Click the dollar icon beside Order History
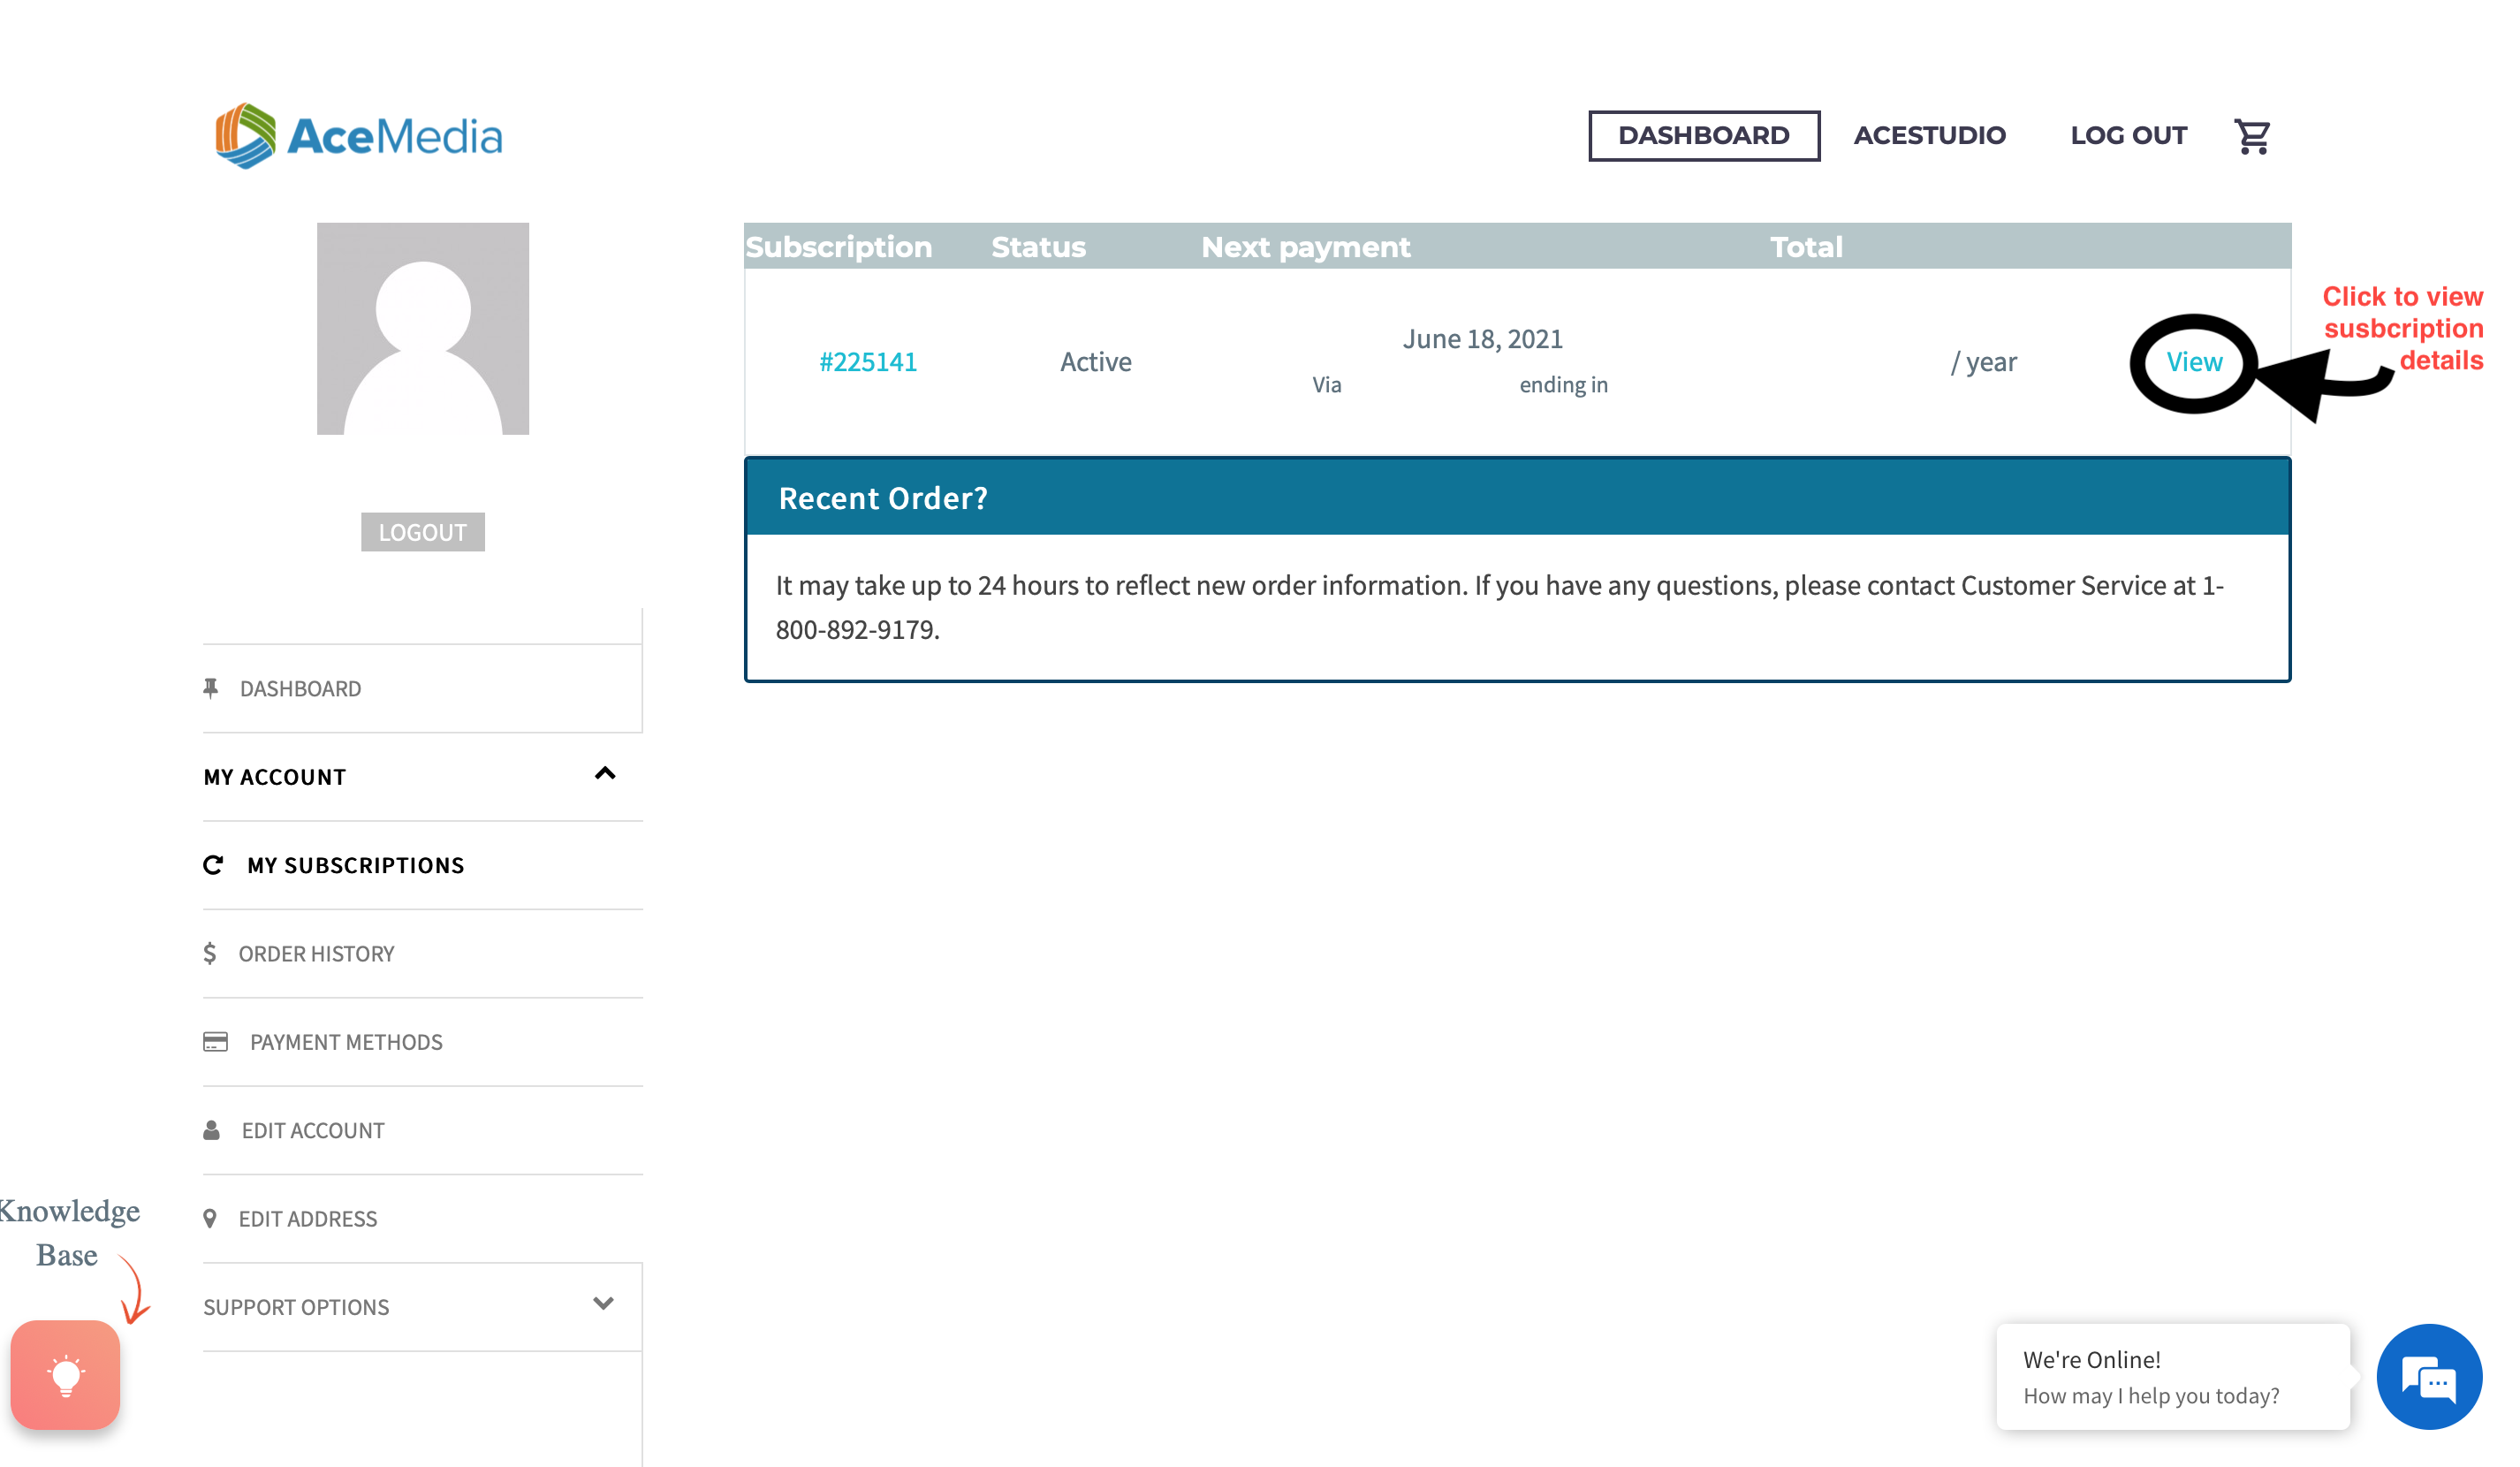2520x1467 pixels. tap(210, 953)
